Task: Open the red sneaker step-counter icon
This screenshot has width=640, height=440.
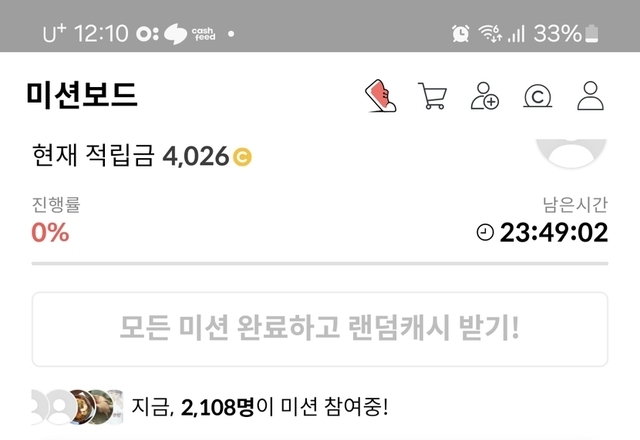Action: (x=380, y=96)
